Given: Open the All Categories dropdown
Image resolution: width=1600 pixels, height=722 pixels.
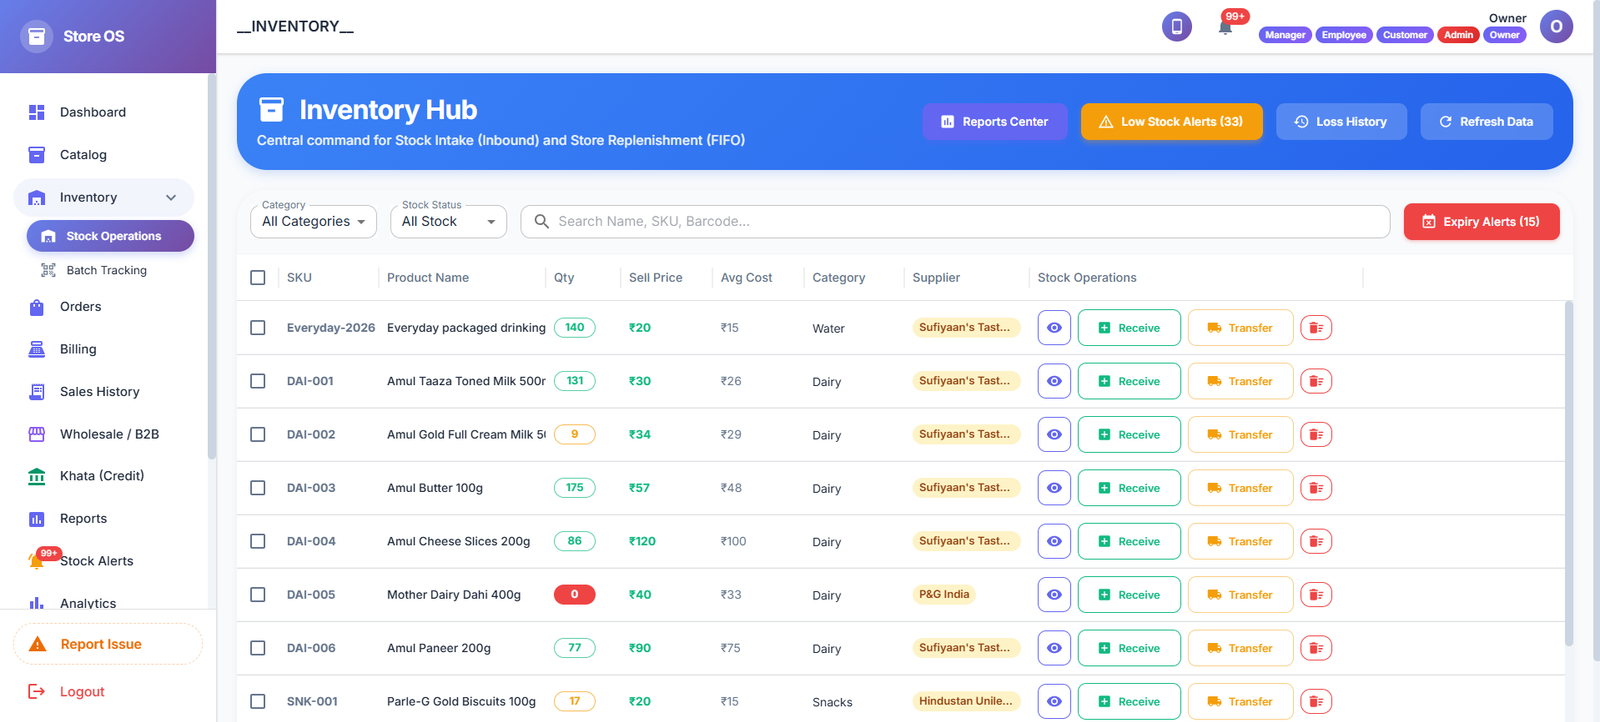Looking at the screenshot, I should 313,222.
